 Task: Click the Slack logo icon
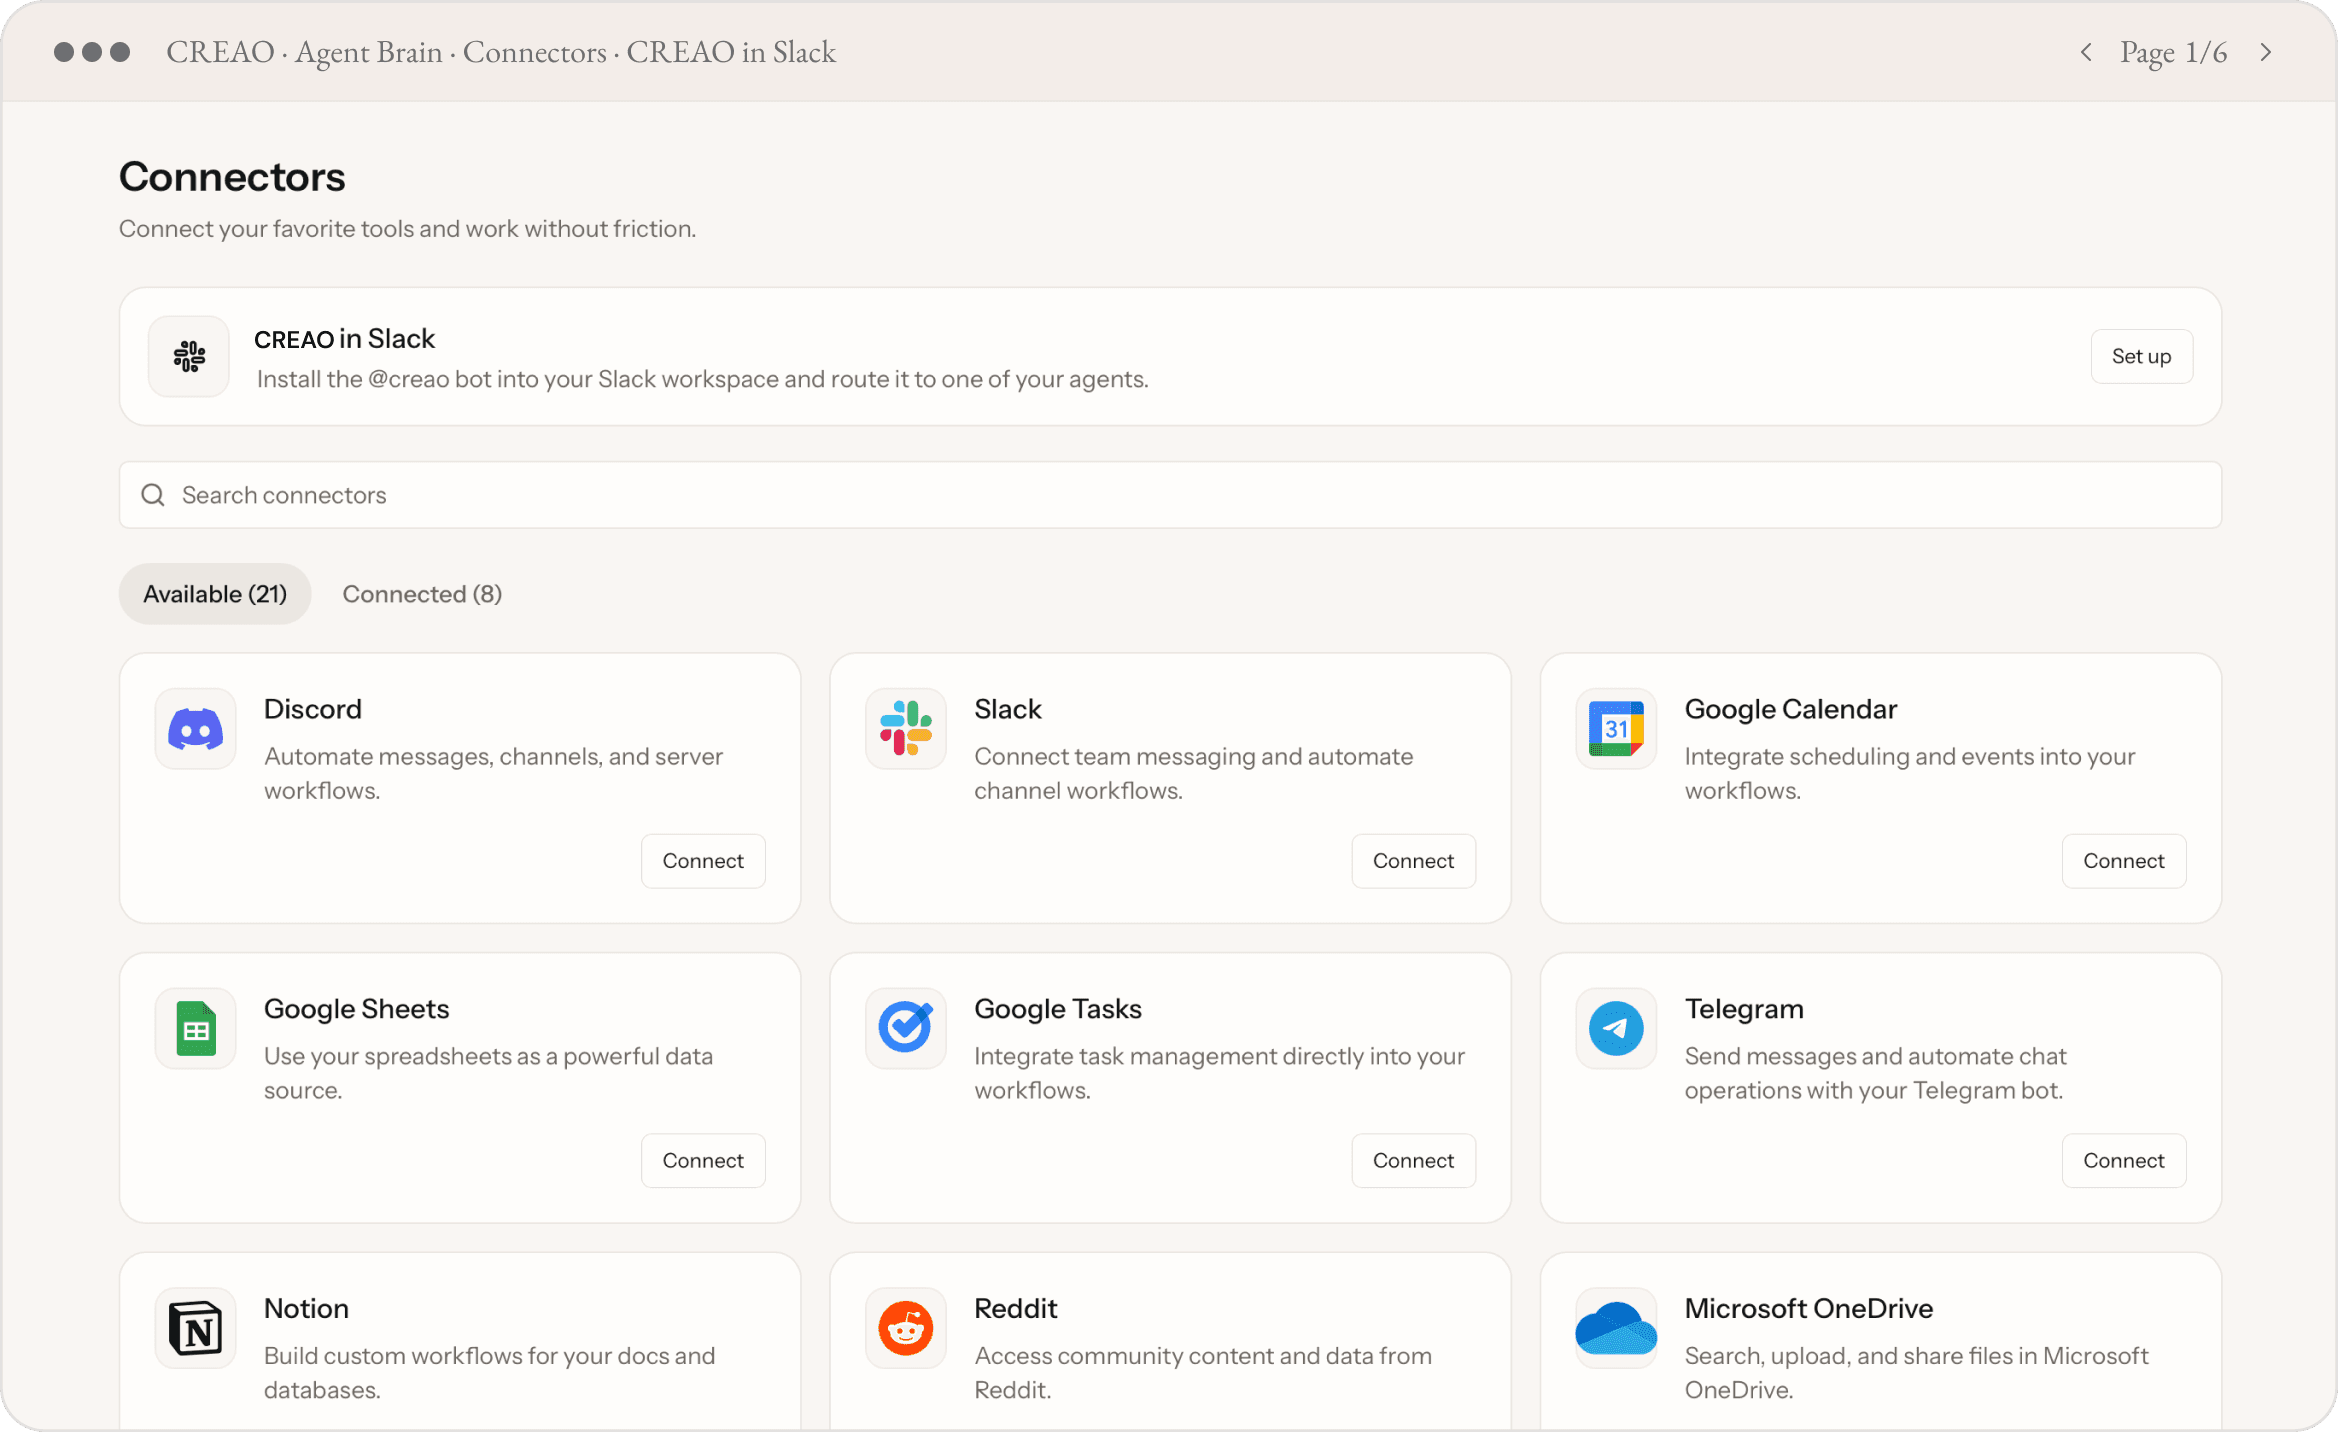tap(906, 729)
